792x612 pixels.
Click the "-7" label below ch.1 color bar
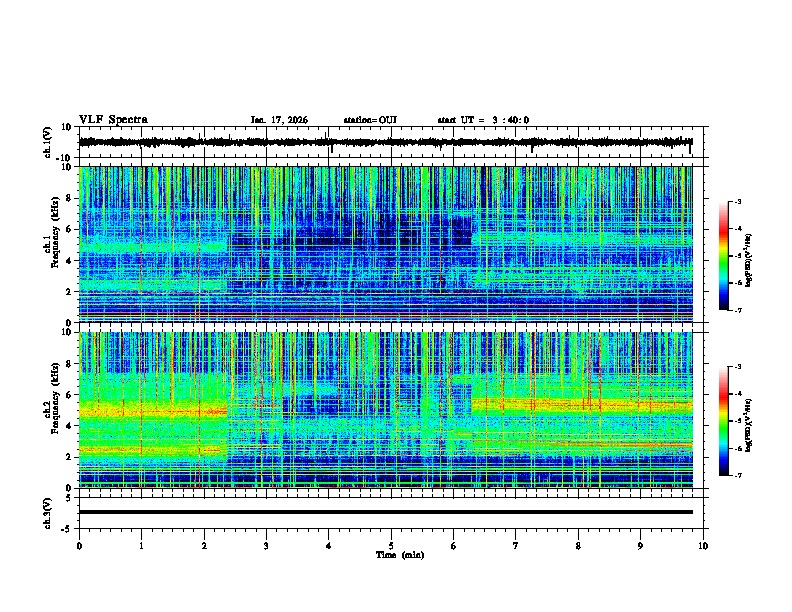[x=737, y=310]
